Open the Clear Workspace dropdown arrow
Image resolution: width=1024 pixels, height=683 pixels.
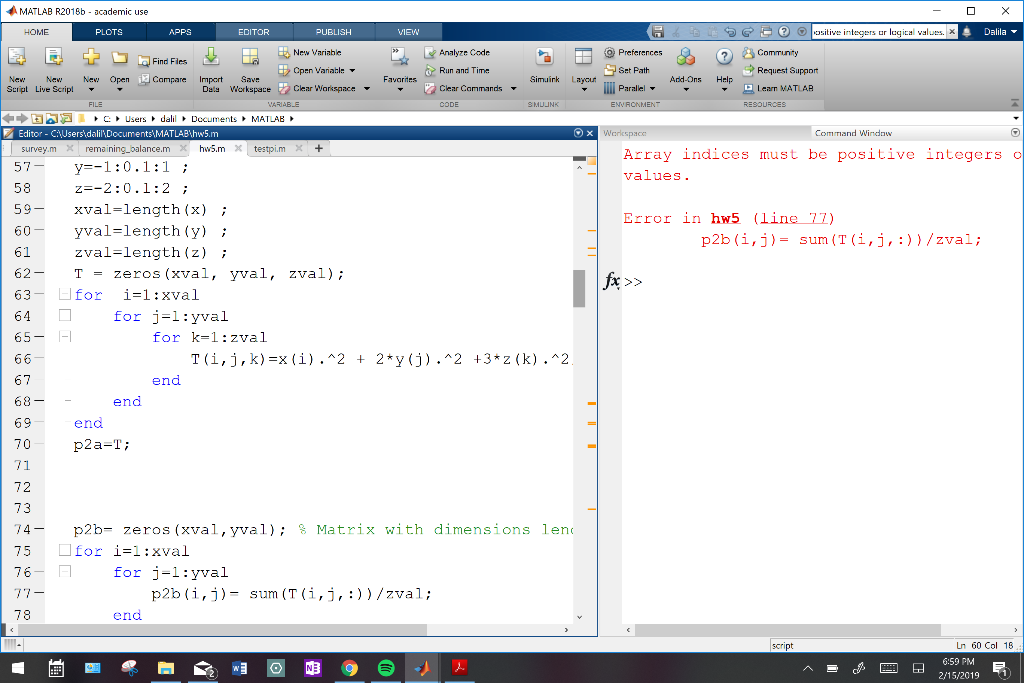pyautogui.click(x=365, y=88)
